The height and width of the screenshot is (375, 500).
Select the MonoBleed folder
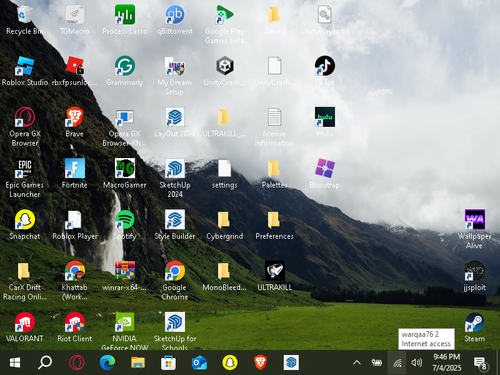pyautogui.click(x=224, y=271)
